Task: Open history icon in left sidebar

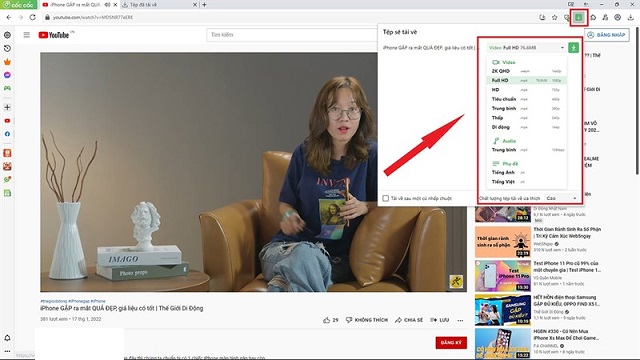Action: coord(7,48)
